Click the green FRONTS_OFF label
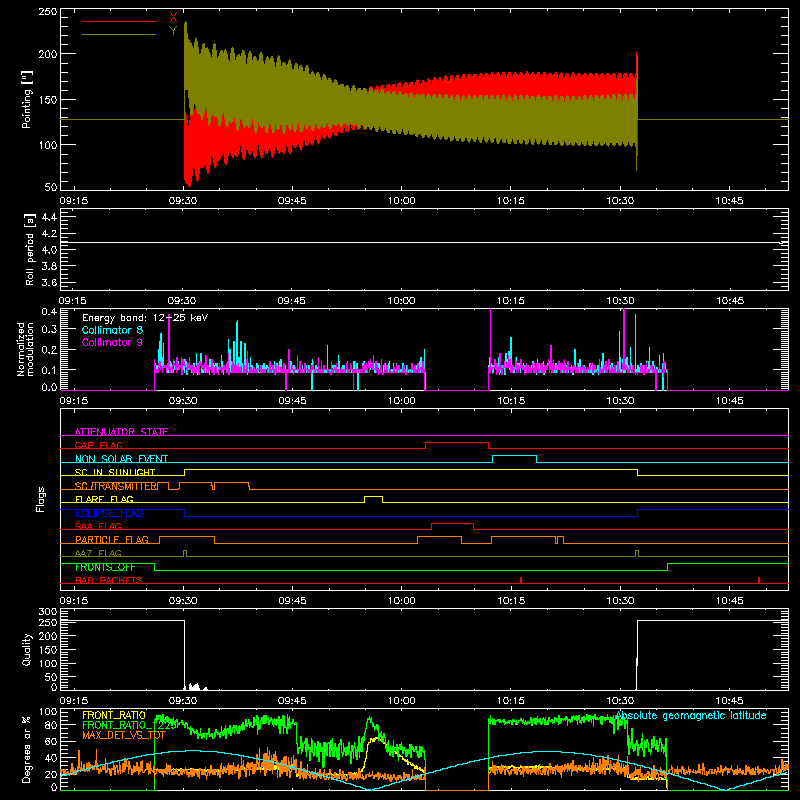 (105, 567)
